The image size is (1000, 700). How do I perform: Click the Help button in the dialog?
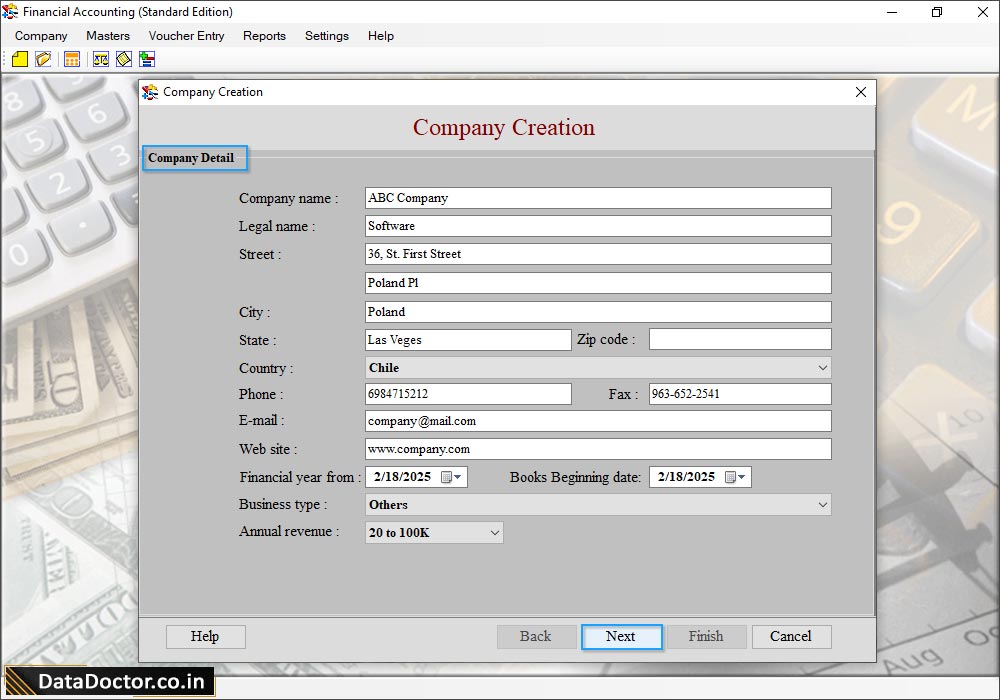click(205, 637)
